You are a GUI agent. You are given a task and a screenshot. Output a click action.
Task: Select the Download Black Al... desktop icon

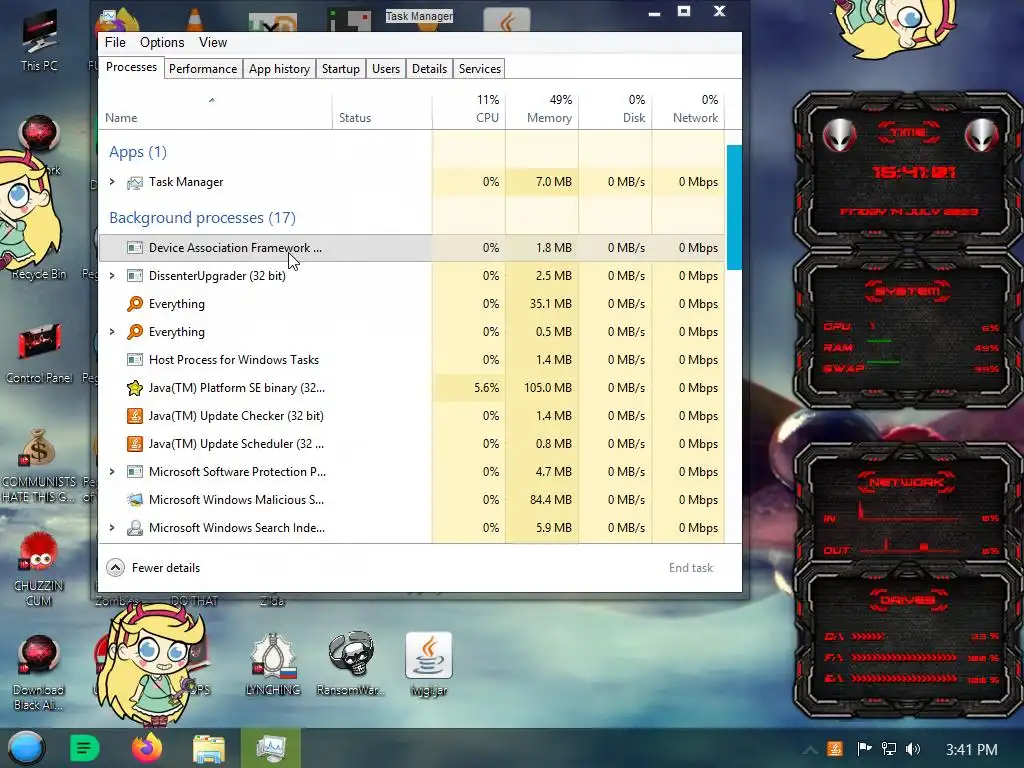(39, 673)
